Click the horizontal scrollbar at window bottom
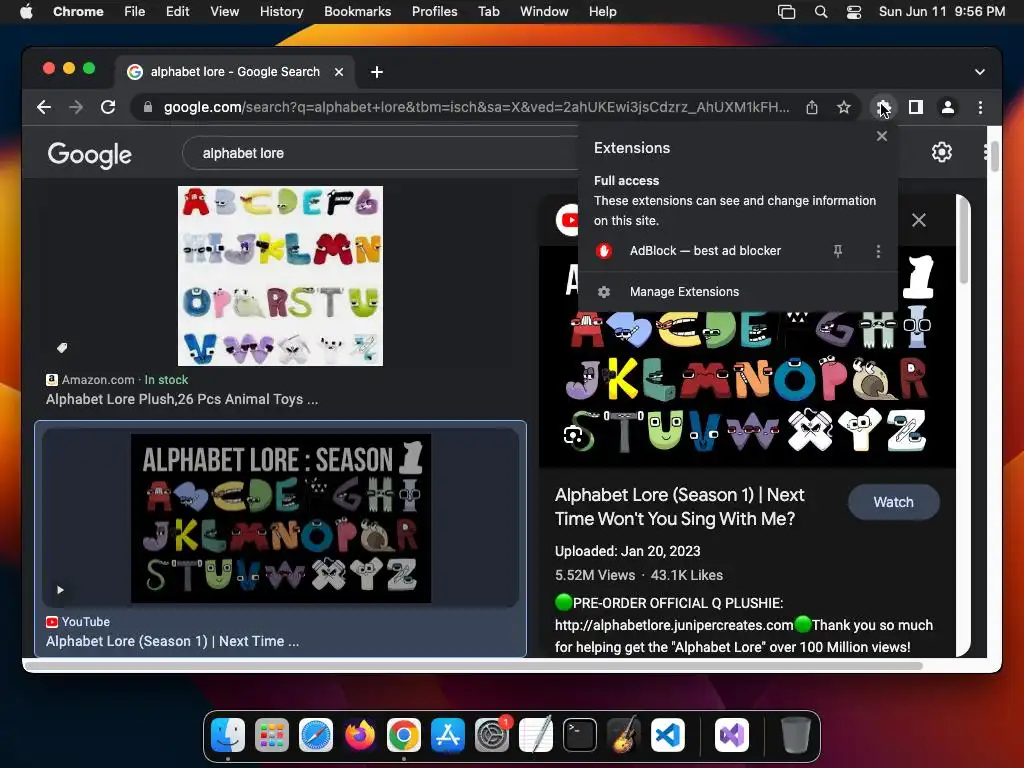This screenshot has height=768, width=1024. (x=474, y=666)
